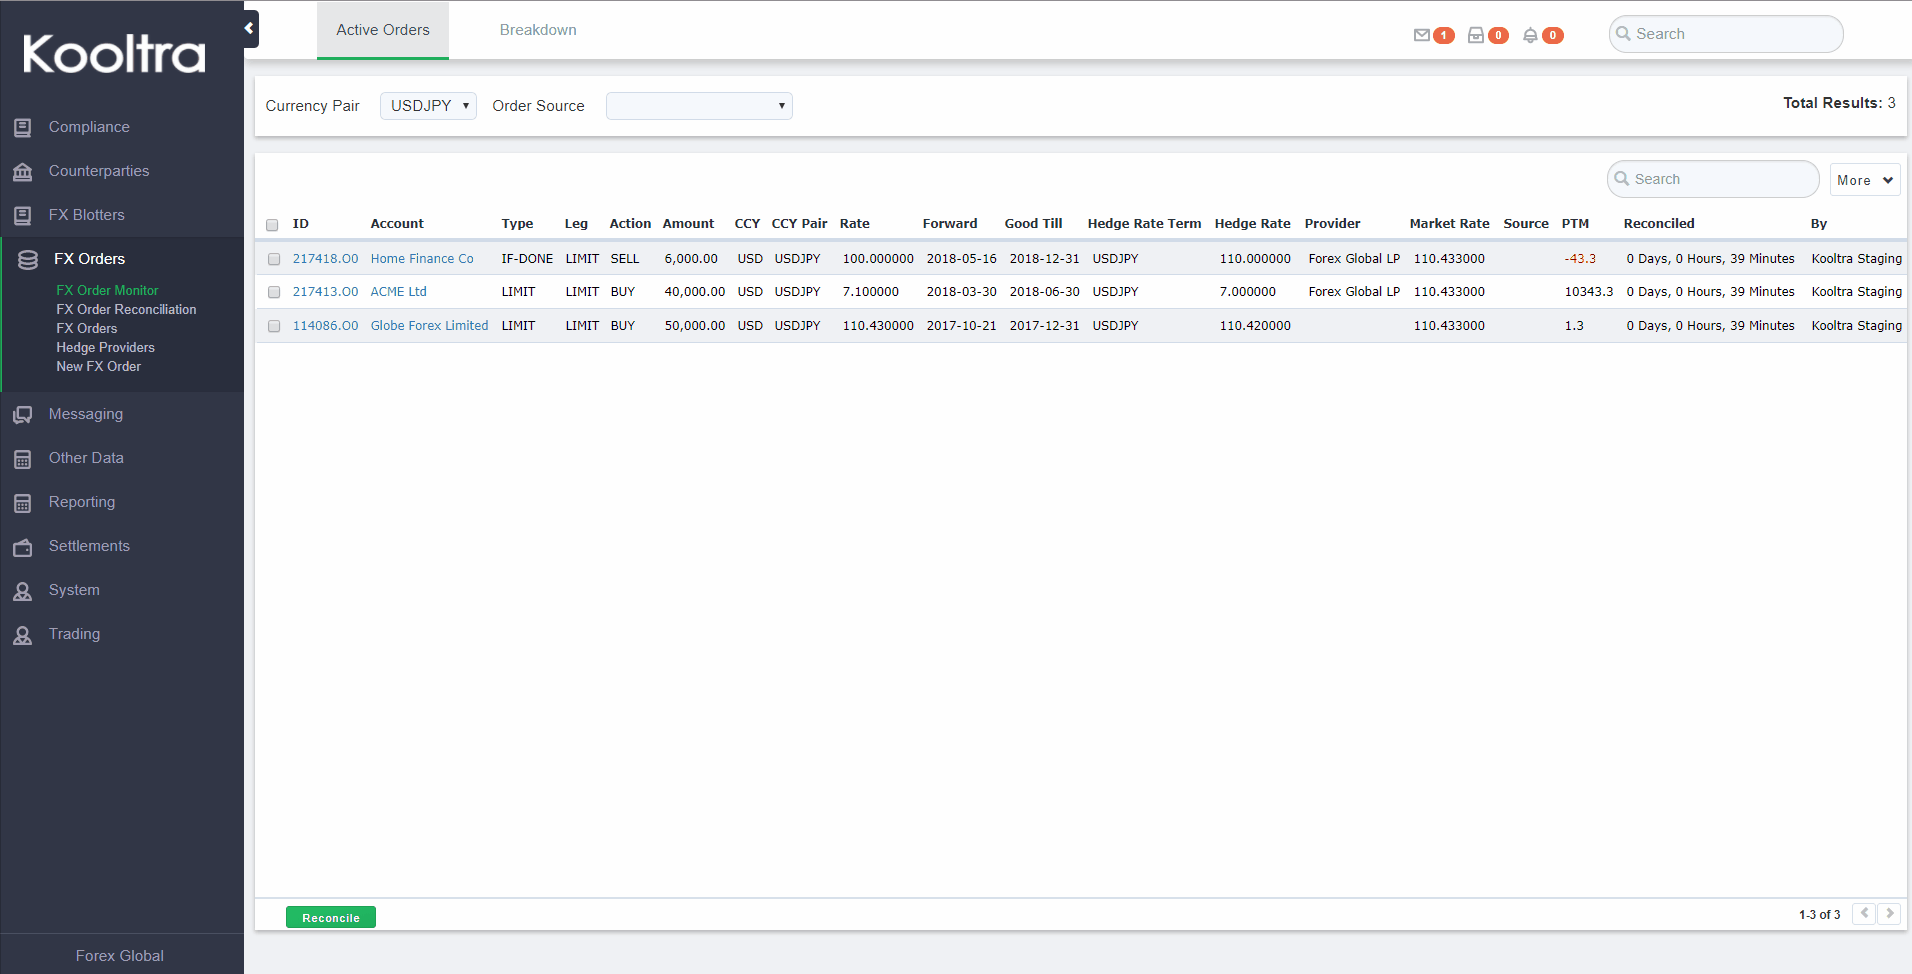Click rate 7.100000 cell
1912x974 pixels.
click(870, 291)
